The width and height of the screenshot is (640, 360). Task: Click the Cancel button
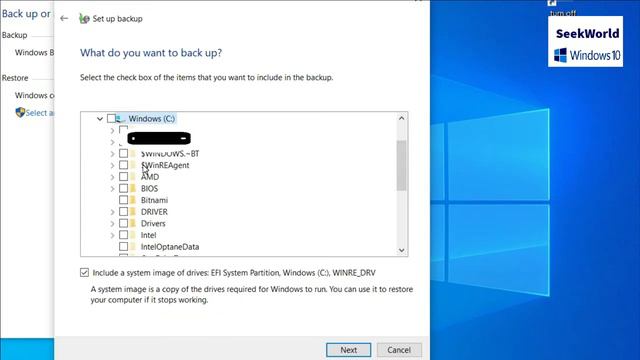pyautogui.click(x=399, y=350)
